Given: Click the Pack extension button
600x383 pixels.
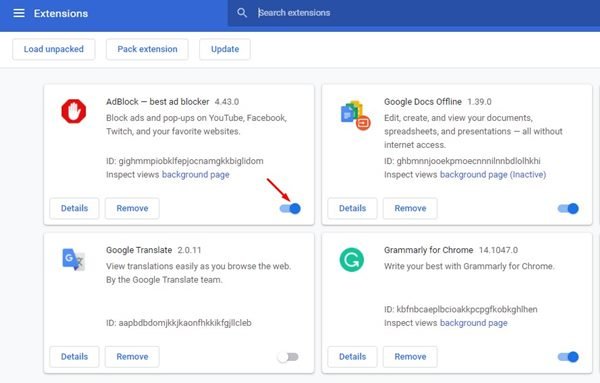Looking at the screenshot, I should pyautogui.click(x=147, y=49).
